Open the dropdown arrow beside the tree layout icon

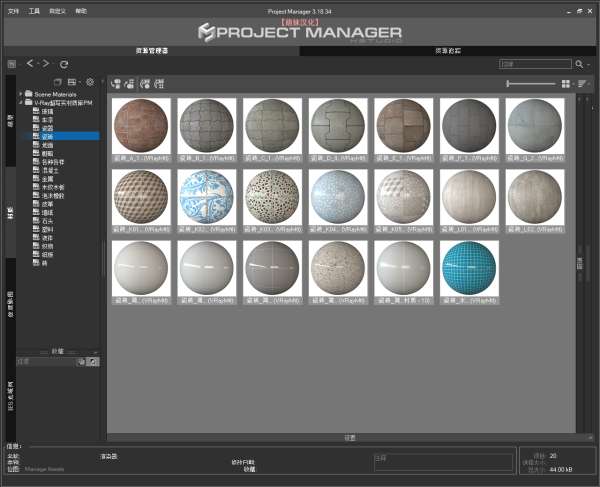pyautogui.click(x=79, y=82)
